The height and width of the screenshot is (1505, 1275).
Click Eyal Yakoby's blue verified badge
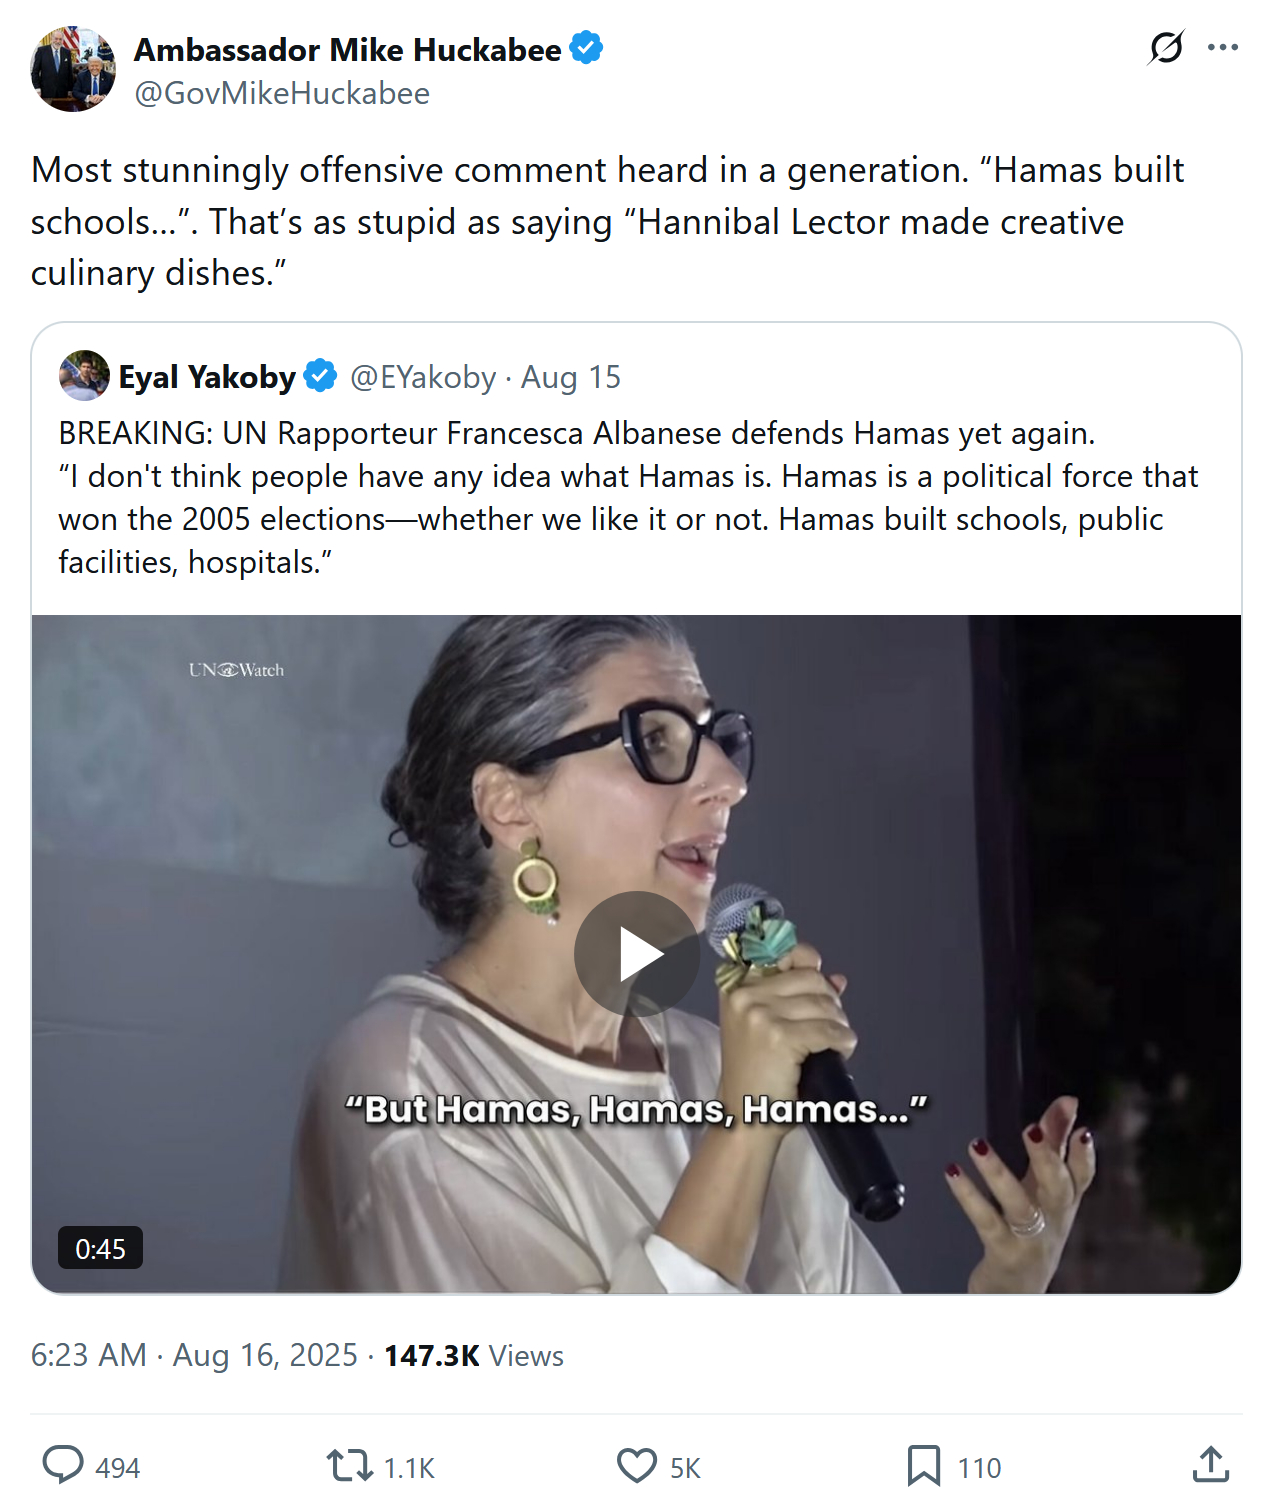[x=320, y=376]
